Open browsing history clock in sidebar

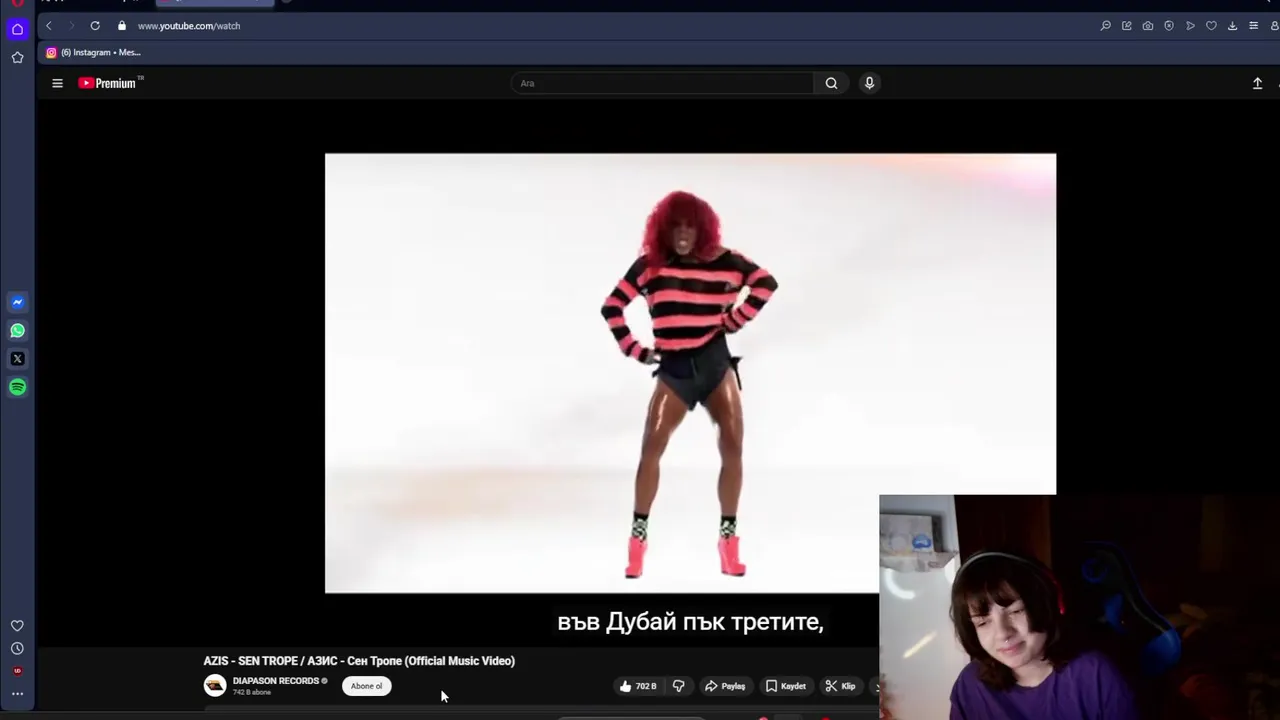click(x=17, y=648)
